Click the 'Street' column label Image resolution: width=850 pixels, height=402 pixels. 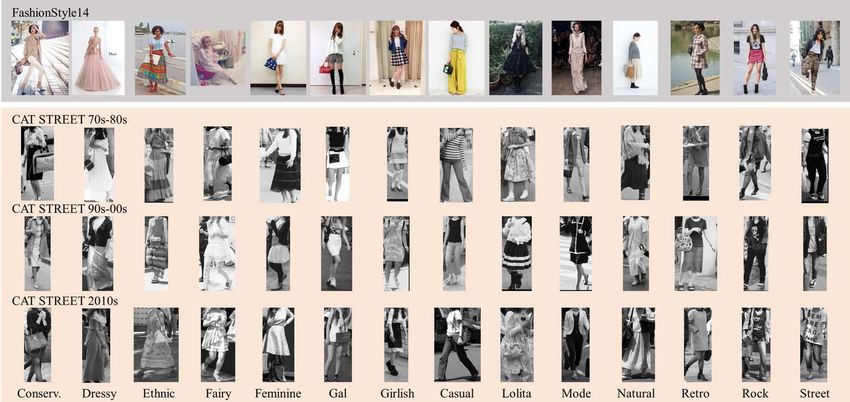814,393
